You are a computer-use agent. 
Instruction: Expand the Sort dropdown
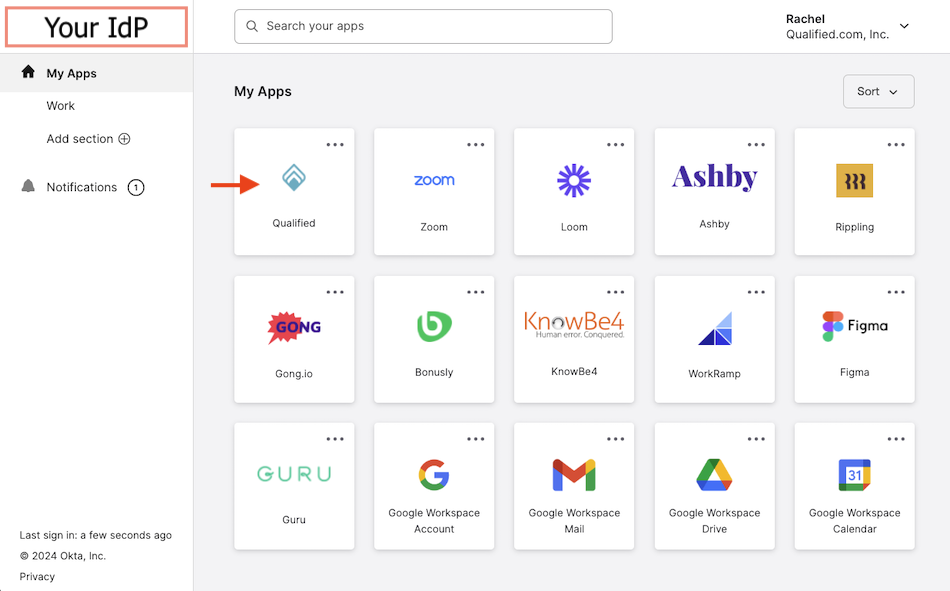[x=879, y=92]
